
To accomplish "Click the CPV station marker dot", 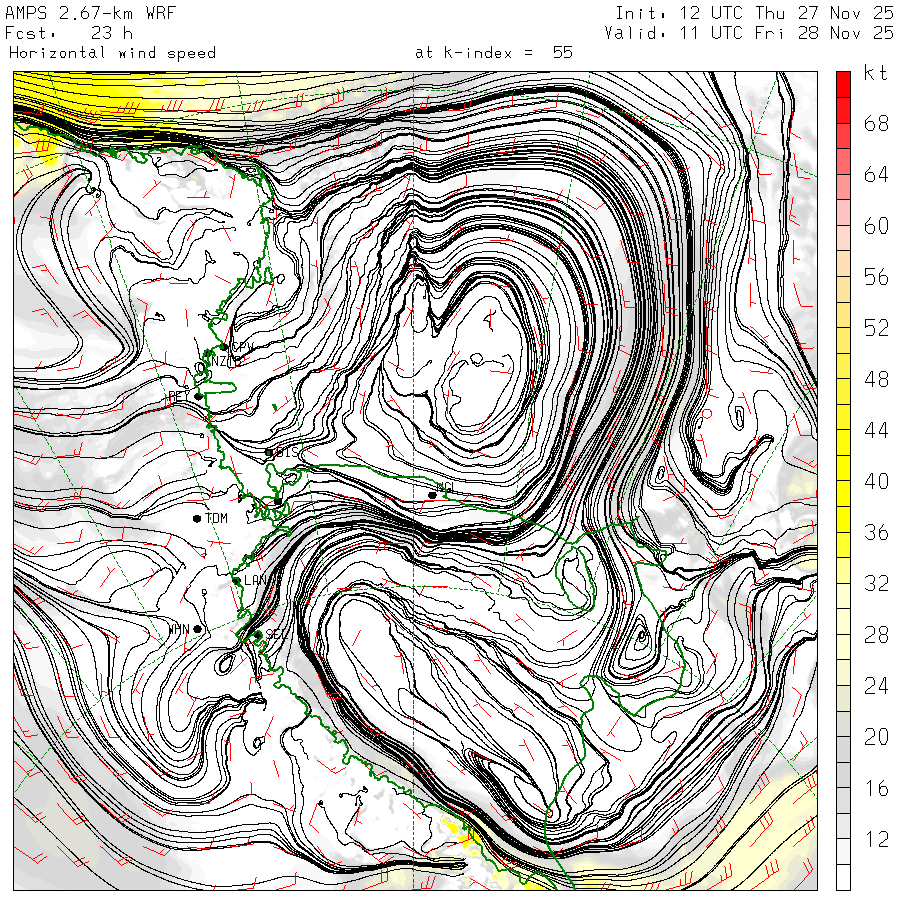I will tap(224, 347).
